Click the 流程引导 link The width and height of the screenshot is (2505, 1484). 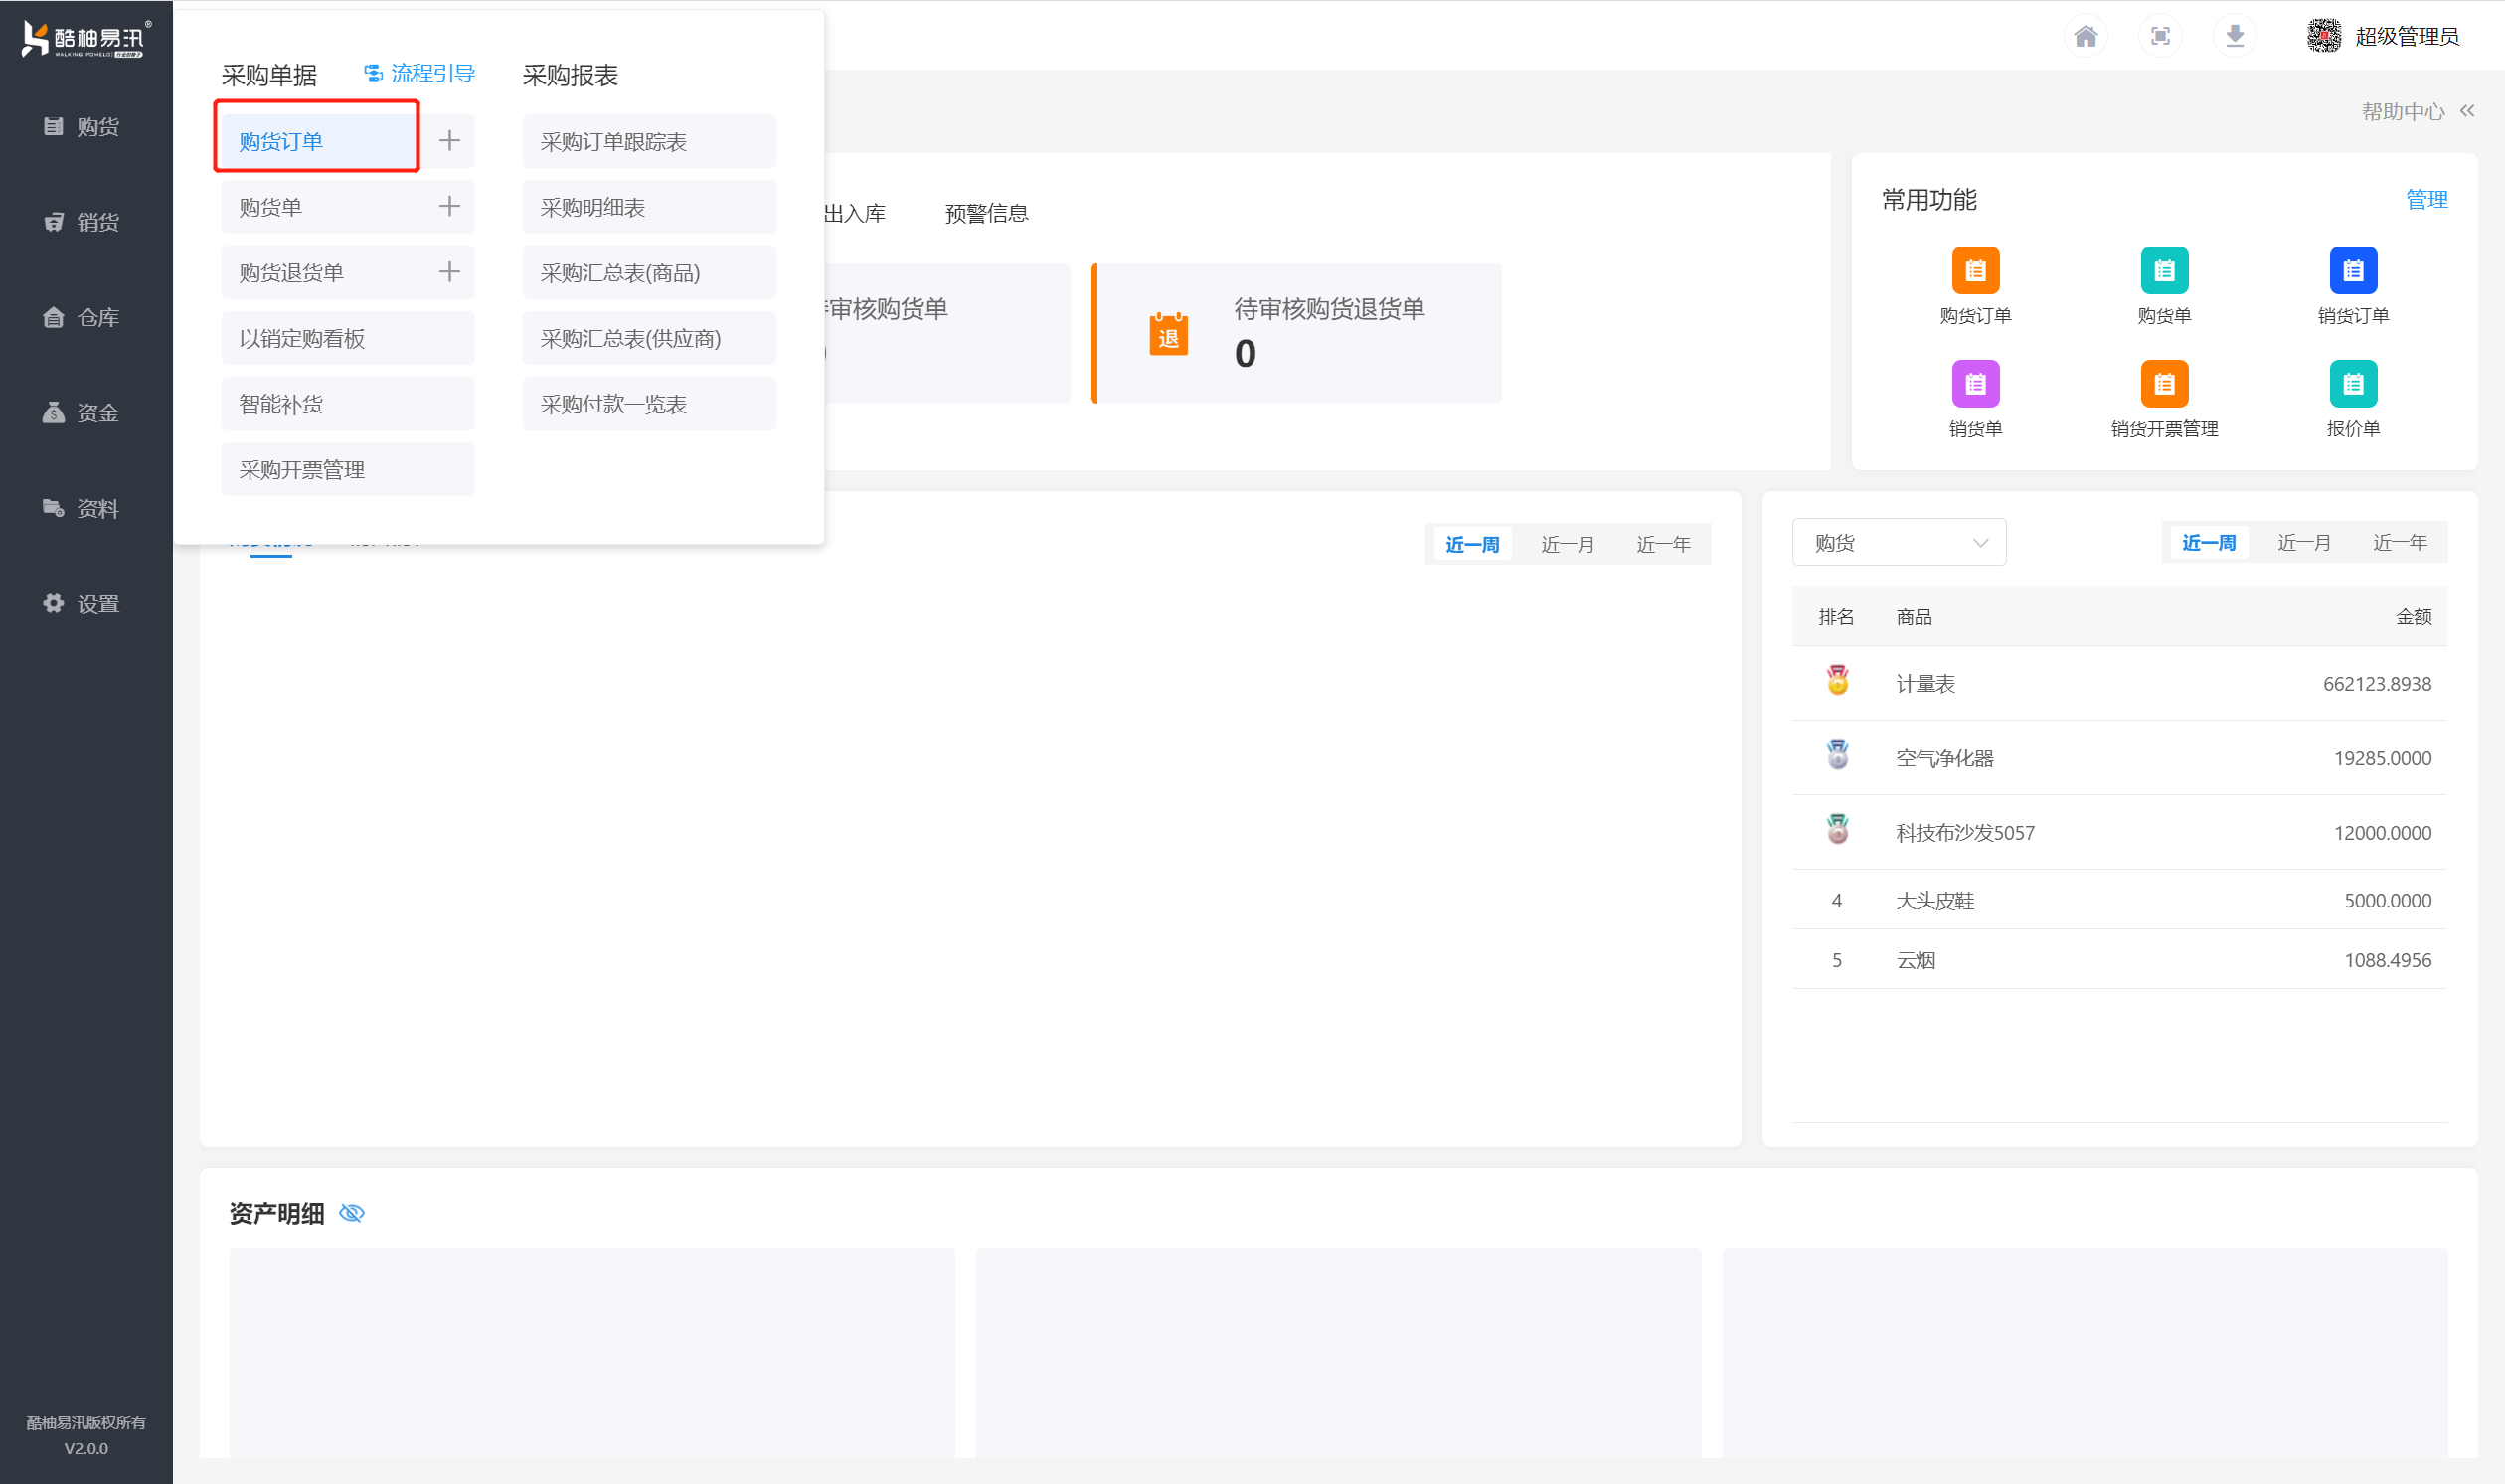[x=419, y=74]
